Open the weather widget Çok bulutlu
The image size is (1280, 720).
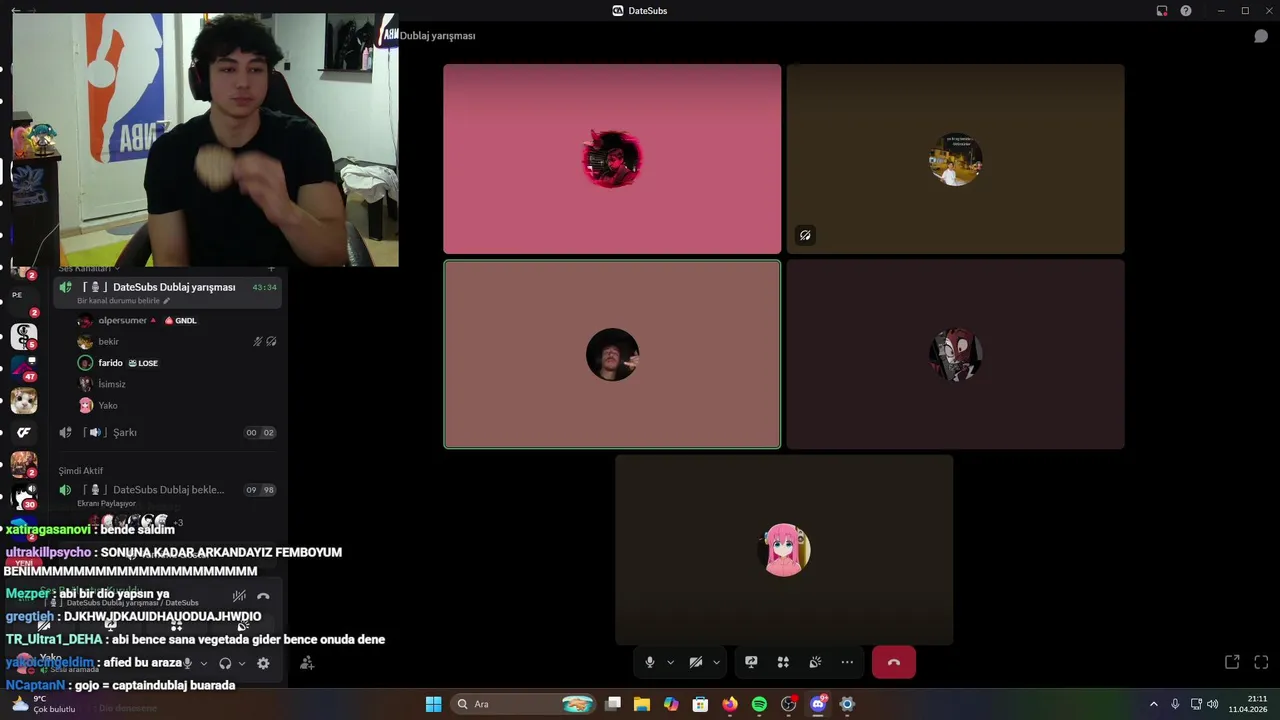point(44,704)
